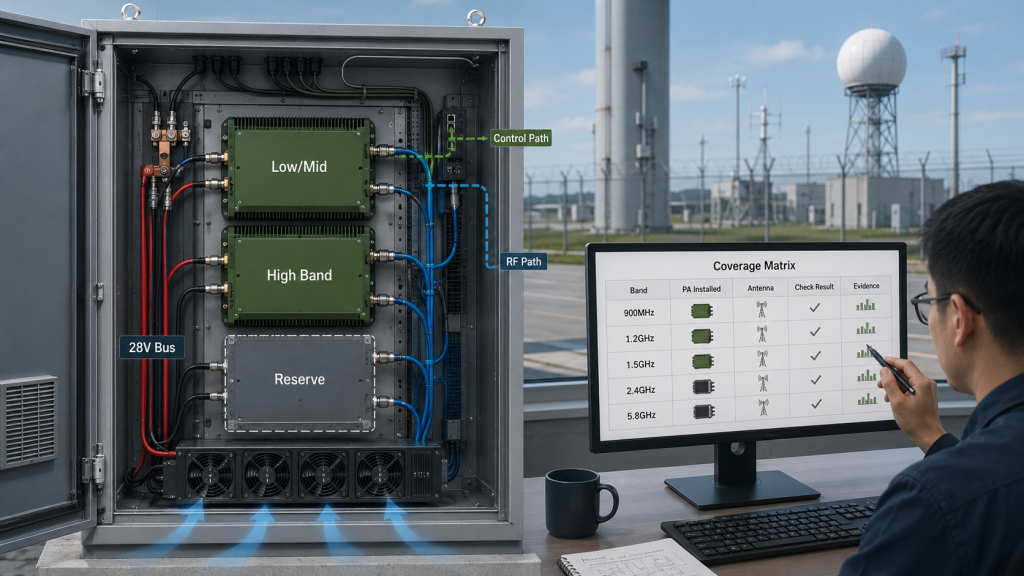
Task: Select the Low/Mid amplifier module
Action: coord(298,168)
